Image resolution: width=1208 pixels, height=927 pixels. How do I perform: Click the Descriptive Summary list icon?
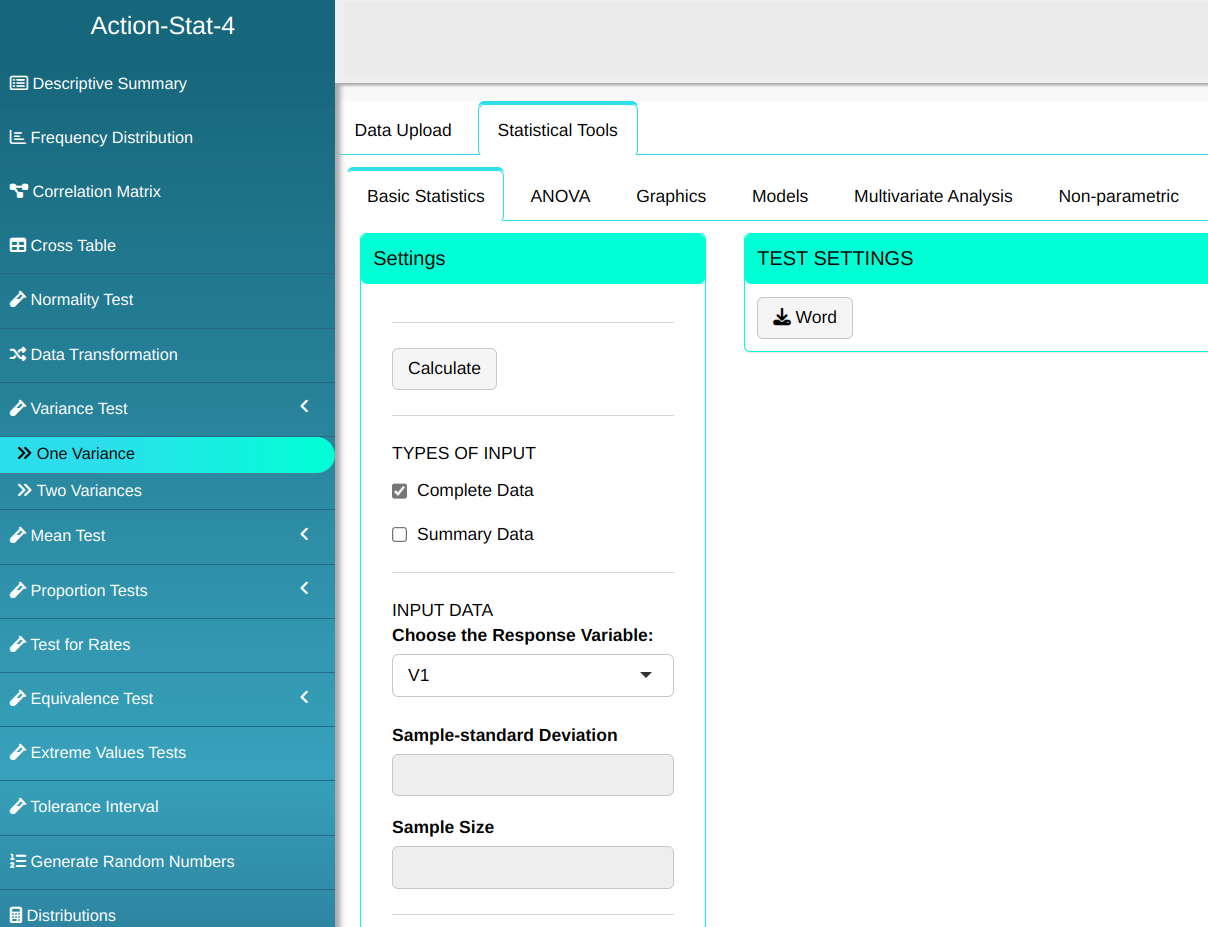click(x=18, y=84)
